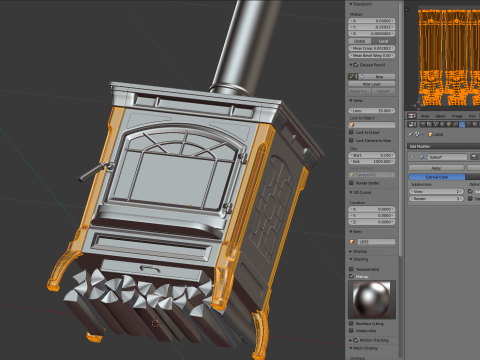This screenshot has height=360, width=480.
Task: Click the subdivisions View level field
Action: point(437,191)
